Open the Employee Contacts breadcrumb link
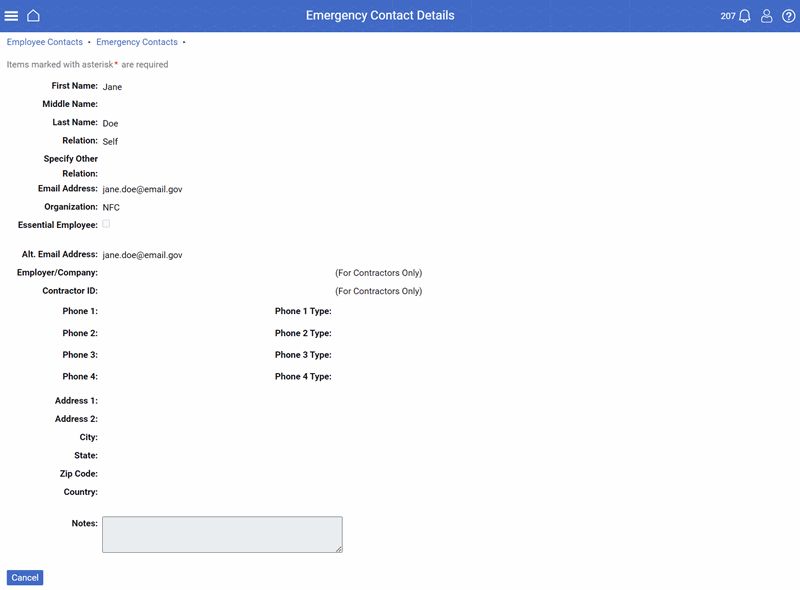The image size is (800, 590). coord(44,42)
